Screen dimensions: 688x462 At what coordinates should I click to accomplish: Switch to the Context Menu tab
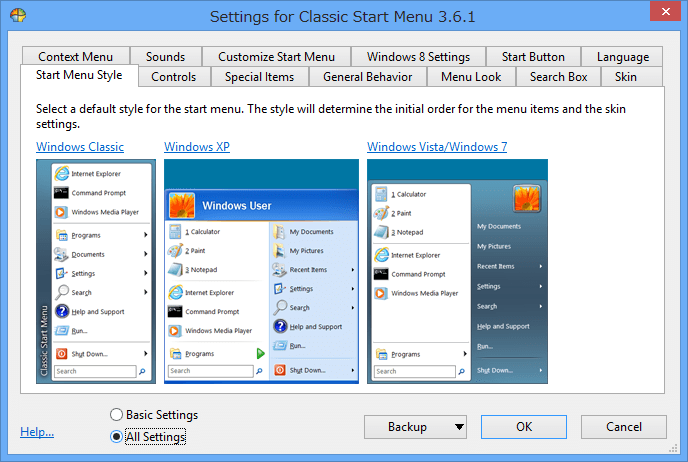[76, 57]
